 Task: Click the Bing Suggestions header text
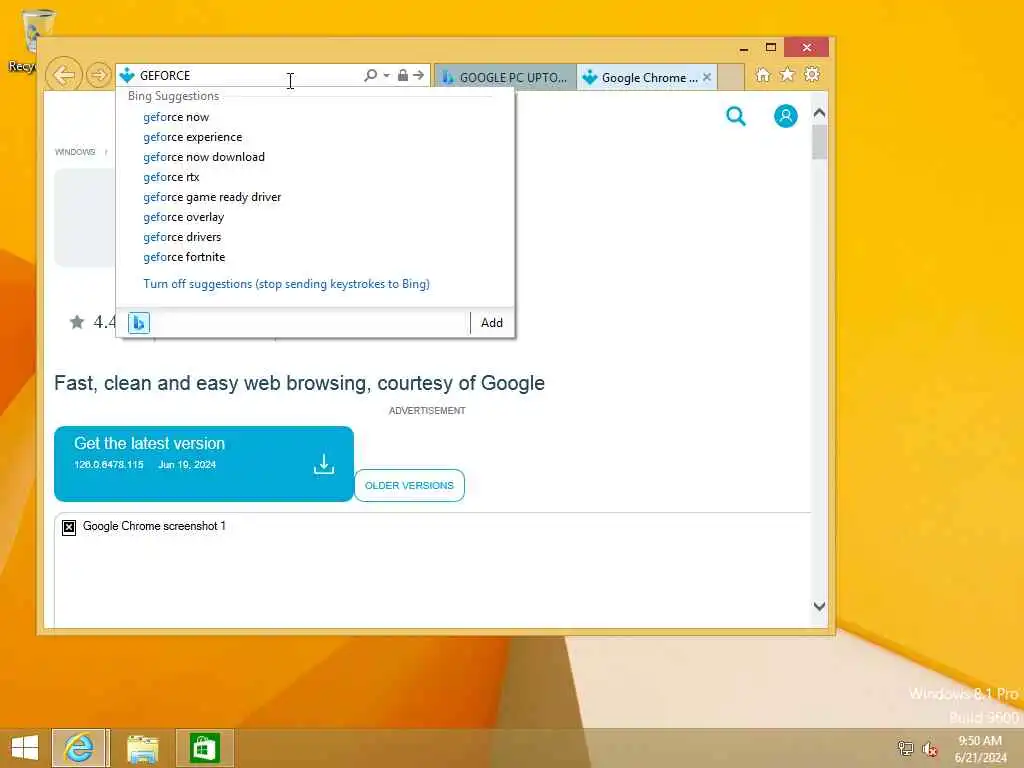click(173, 96)
